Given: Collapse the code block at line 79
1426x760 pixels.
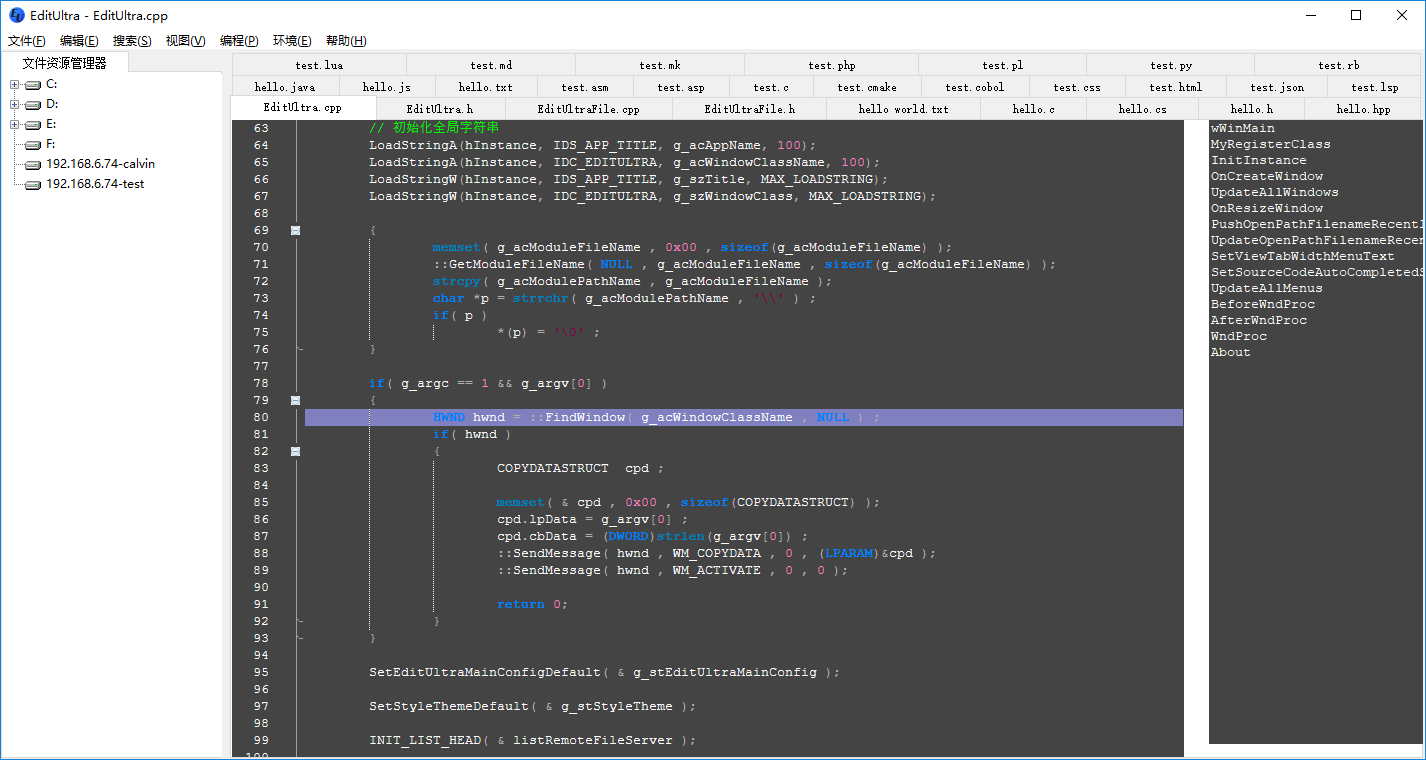Looking at the screenshot, I should [295, 400].
